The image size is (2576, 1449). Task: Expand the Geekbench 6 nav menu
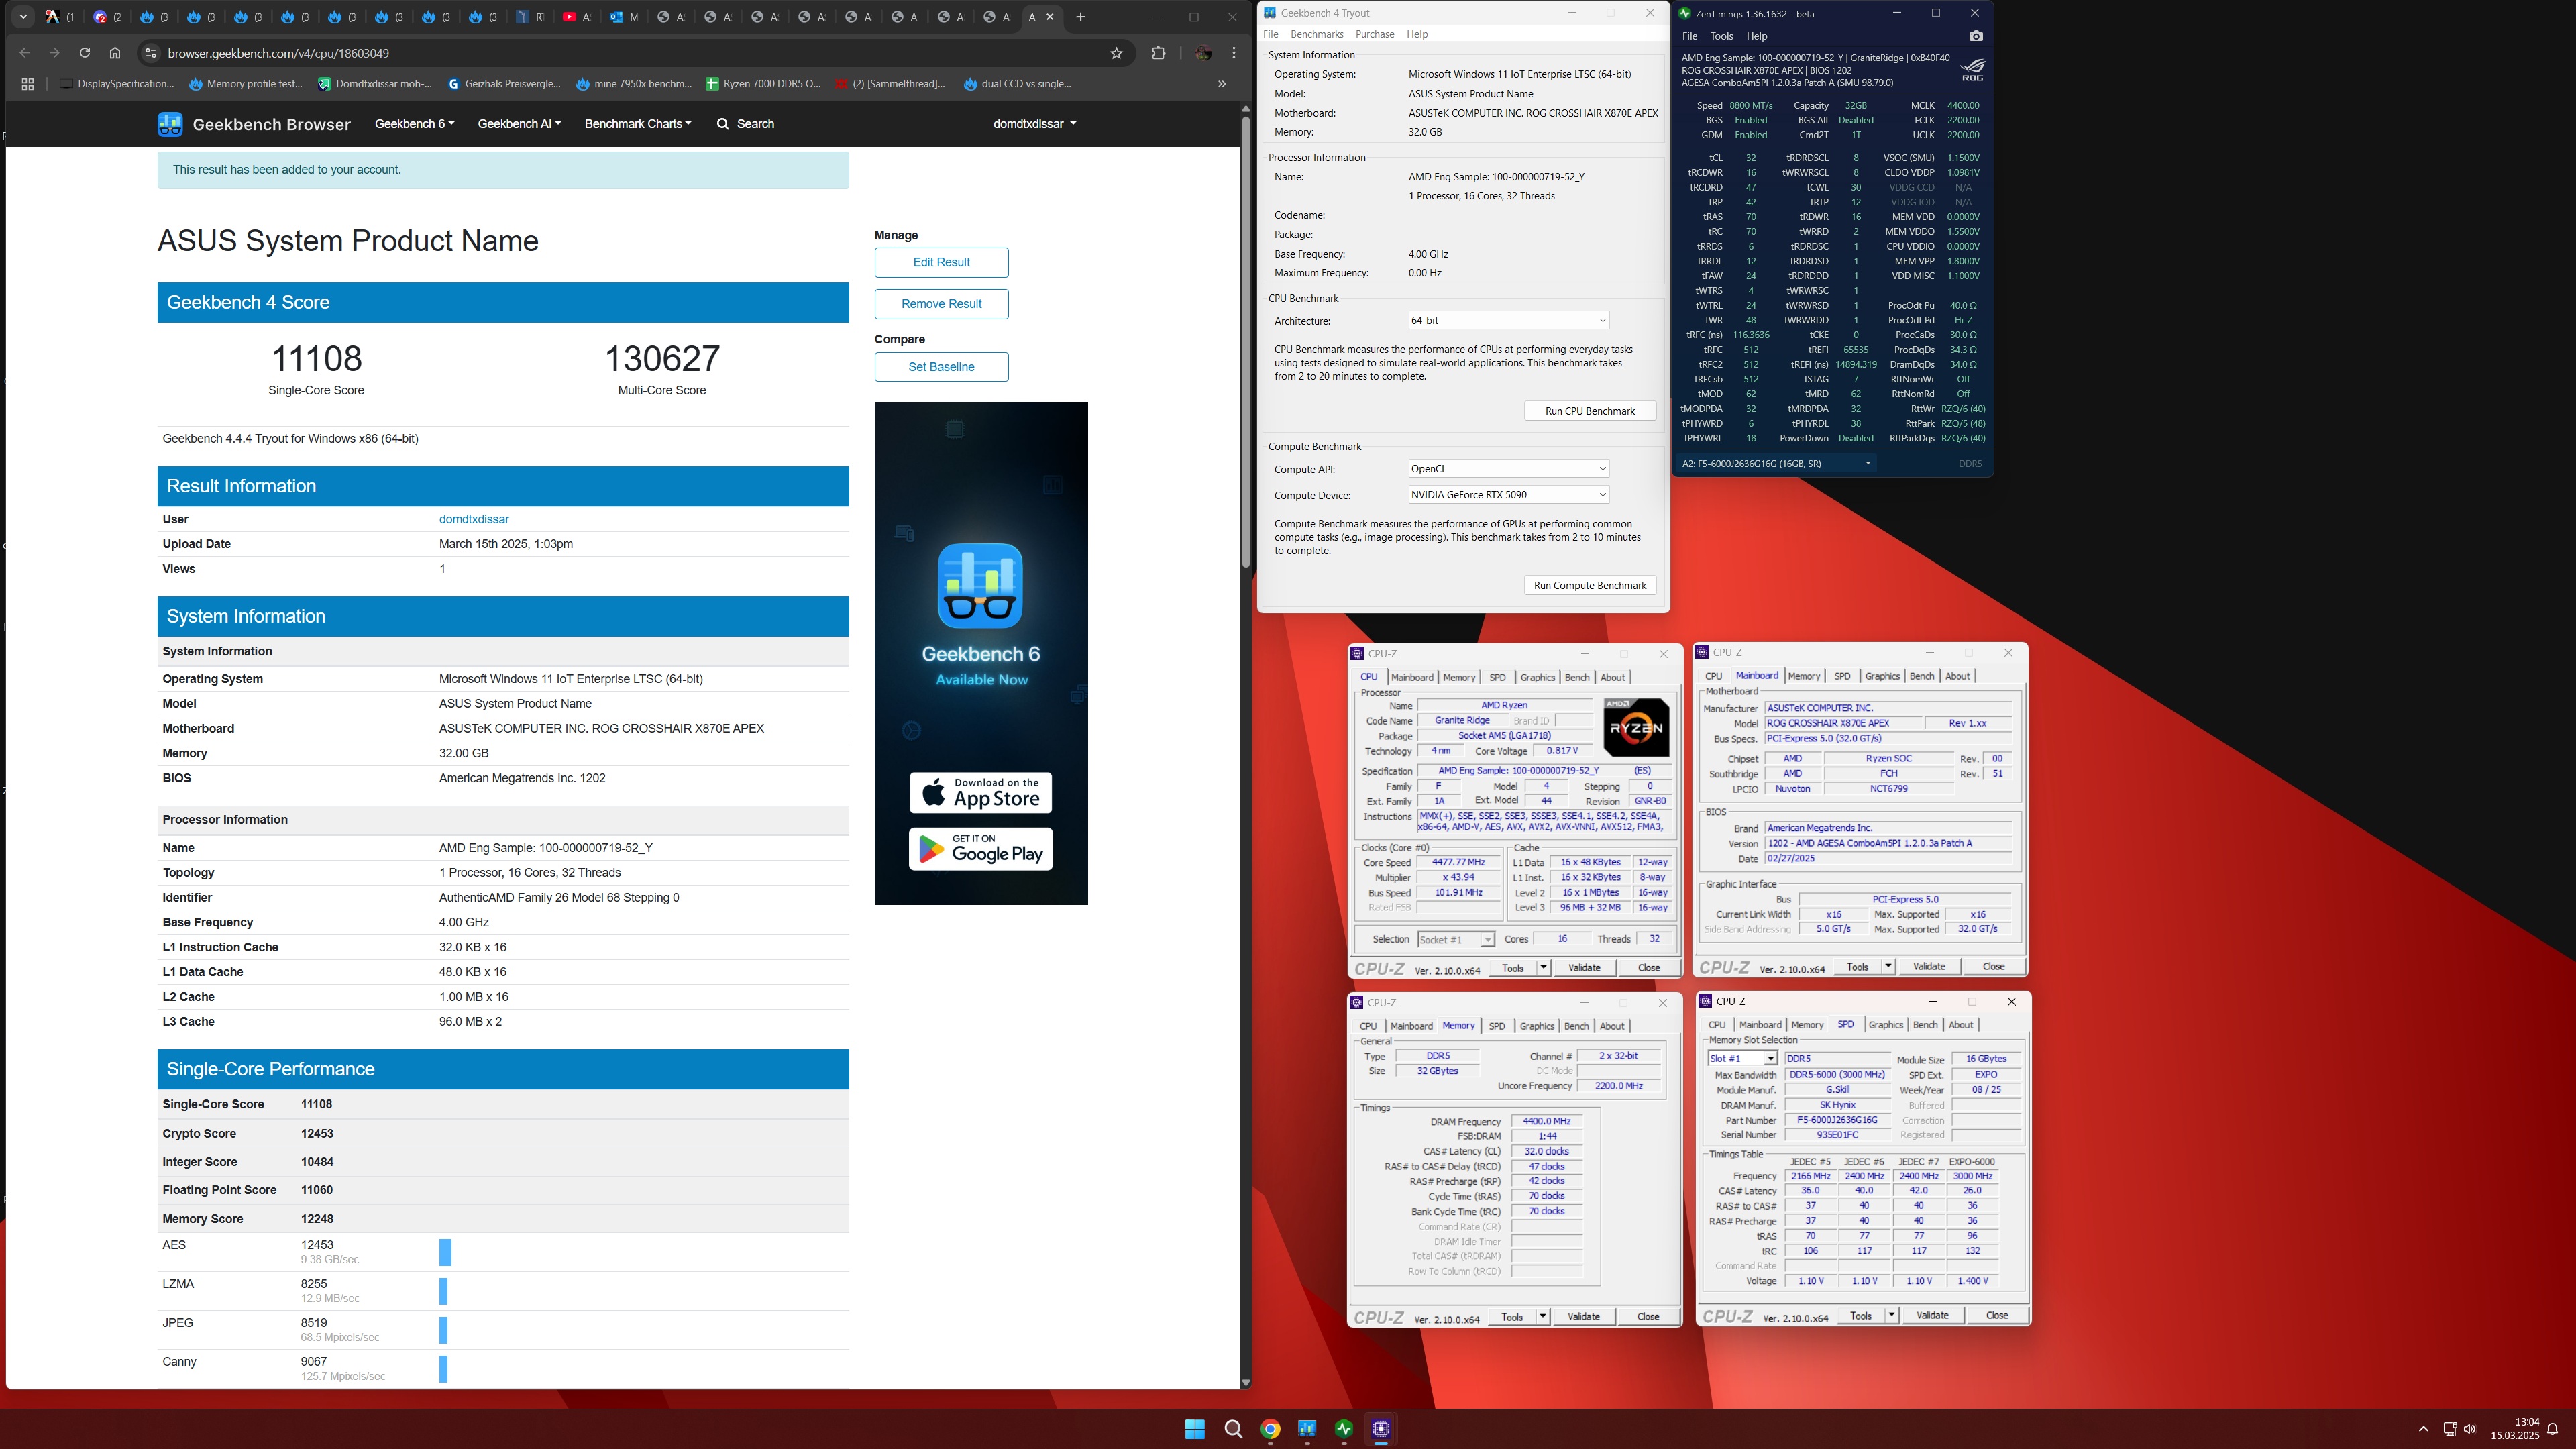coord(414,124)
